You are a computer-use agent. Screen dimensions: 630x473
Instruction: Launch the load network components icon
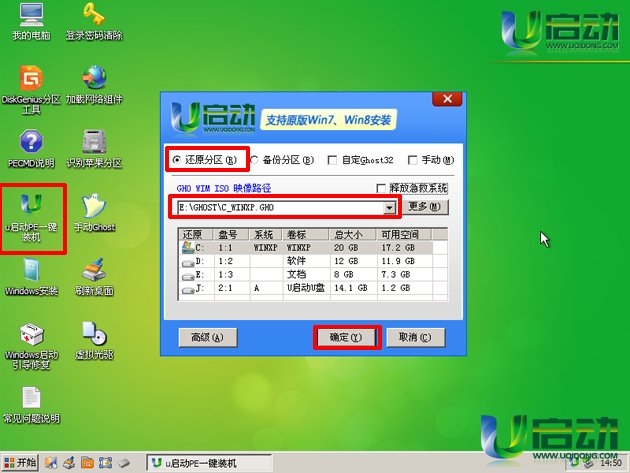pyautogui.click(x=94, y=84)
